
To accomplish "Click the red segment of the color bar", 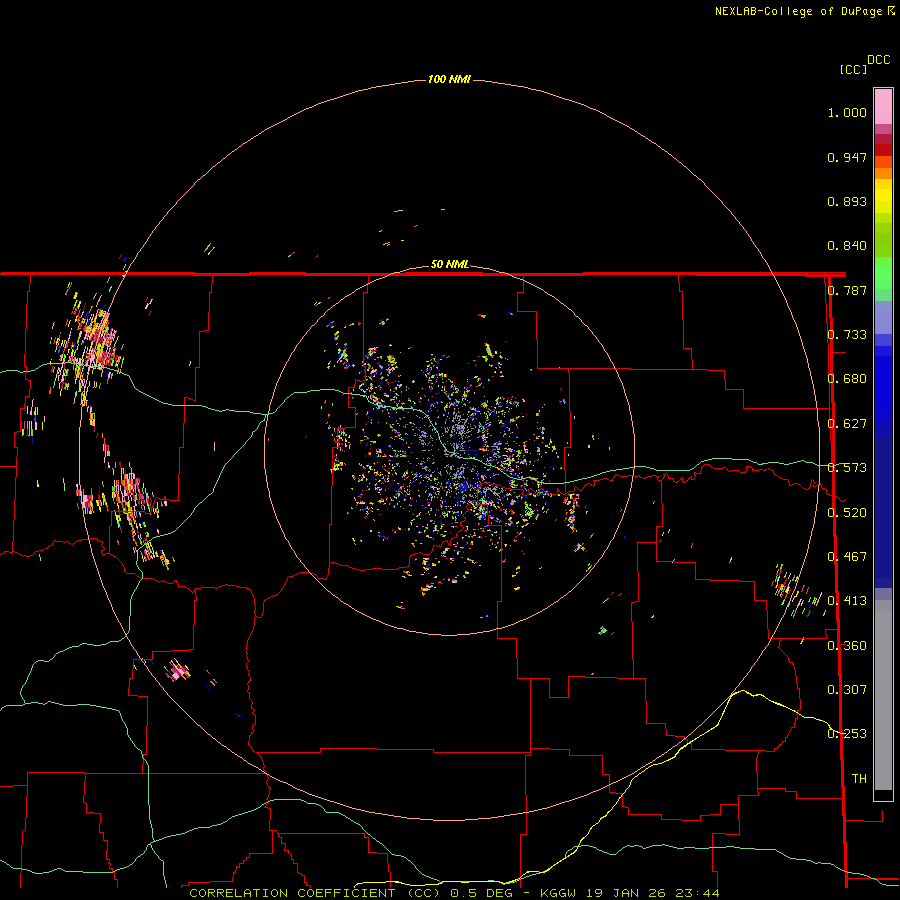I will point(883,150).
